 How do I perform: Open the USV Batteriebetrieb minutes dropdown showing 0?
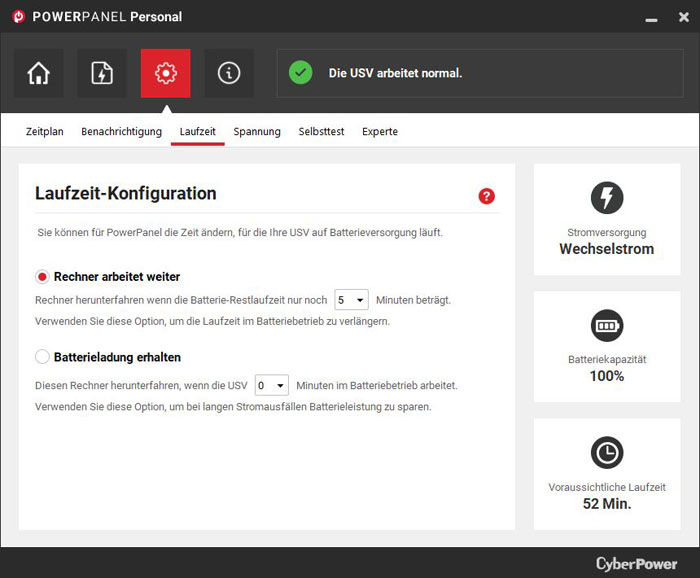[x=272, y=385]
